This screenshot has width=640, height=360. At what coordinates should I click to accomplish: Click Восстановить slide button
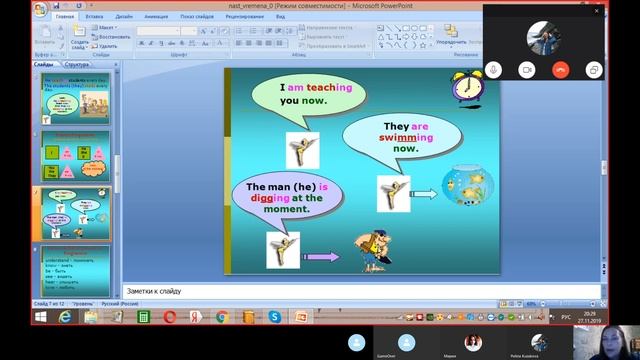coord(111,37)
